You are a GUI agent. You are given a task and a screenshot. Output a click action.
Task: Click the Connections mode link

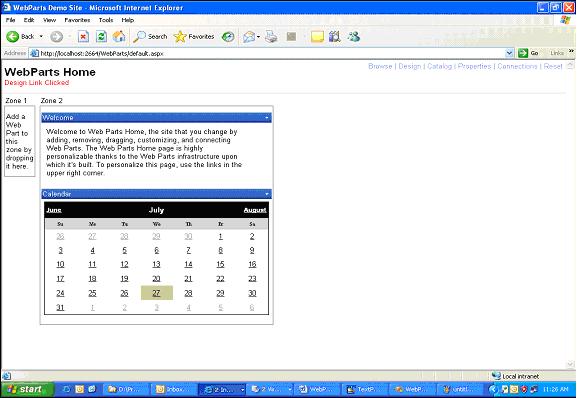(517, 66)
